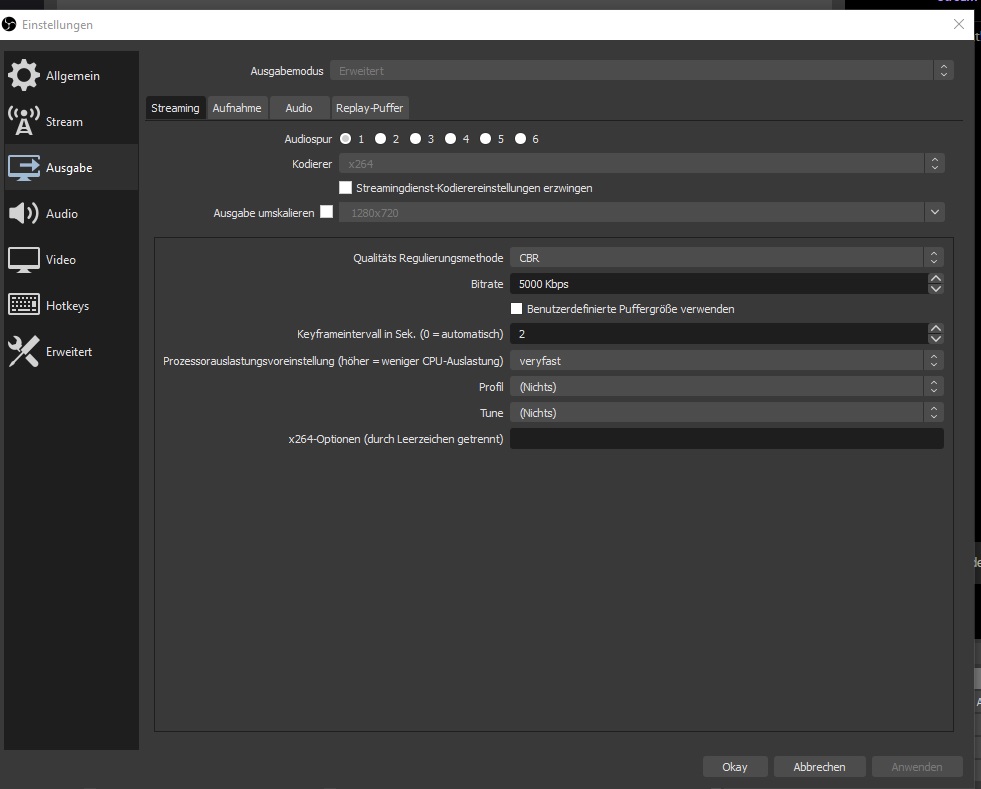Click the gear icon for Allgemein settings
This screenshot has width=981, height=789.
[24, 76]
